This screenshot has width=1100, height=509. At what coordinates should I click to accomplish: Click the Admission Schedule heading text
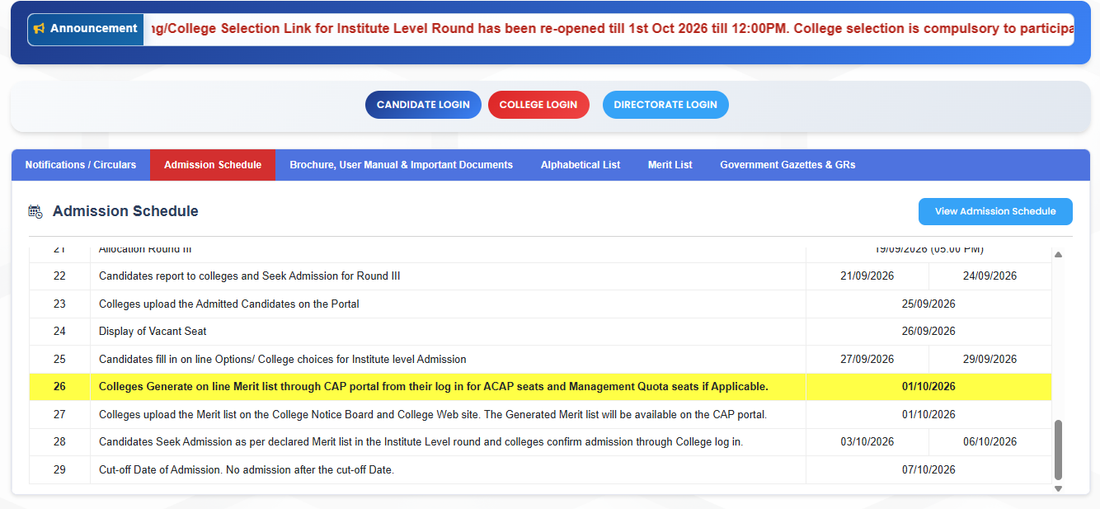125,211
